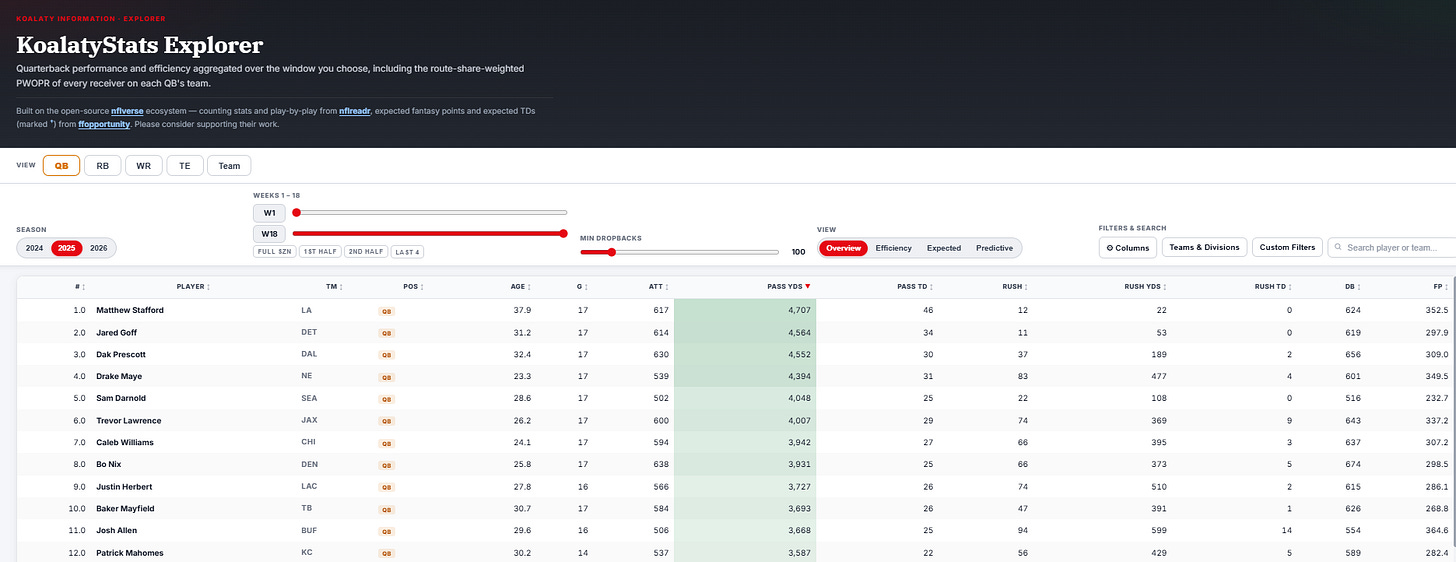Open the Columns chooser
The height and width of the screenshot is (562, 1456).
click(1128, 247)
